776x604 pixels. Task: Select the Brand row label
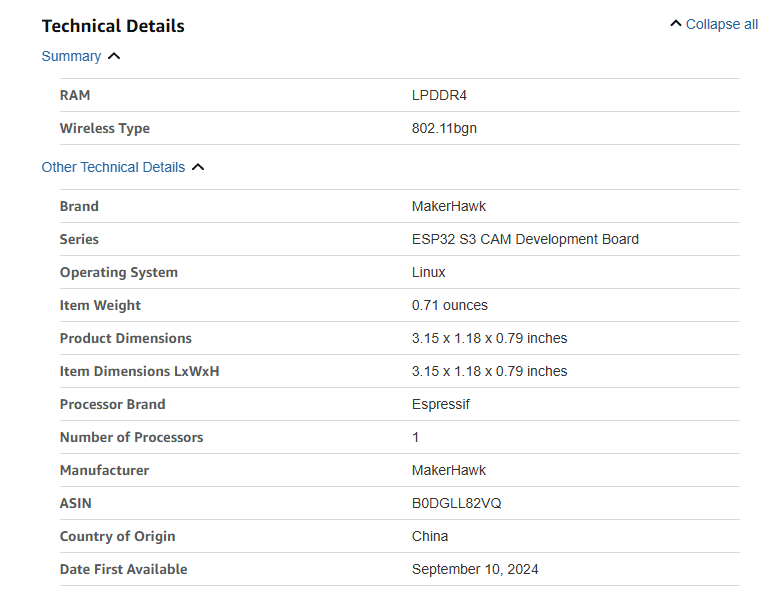click(79, 206)
